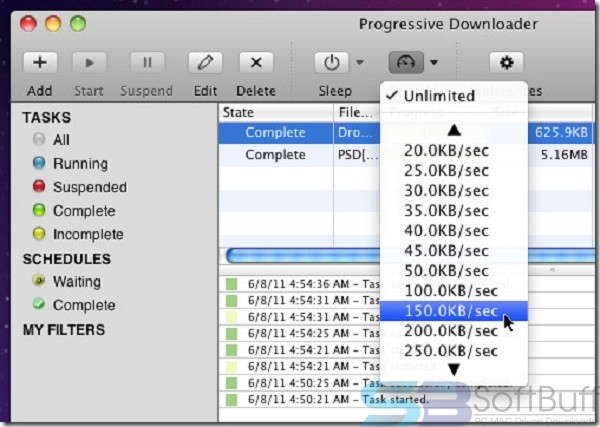
Task: Choose 50.0KB/sec speed limit
Action: pyautogui.click(x=454, y=271)
